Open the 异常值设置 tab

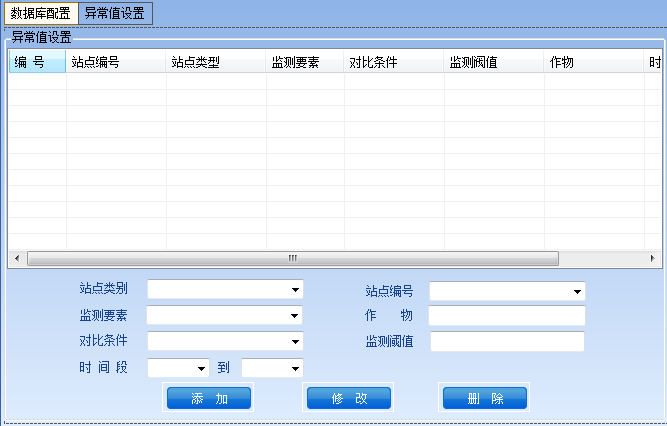coord(114,14)
